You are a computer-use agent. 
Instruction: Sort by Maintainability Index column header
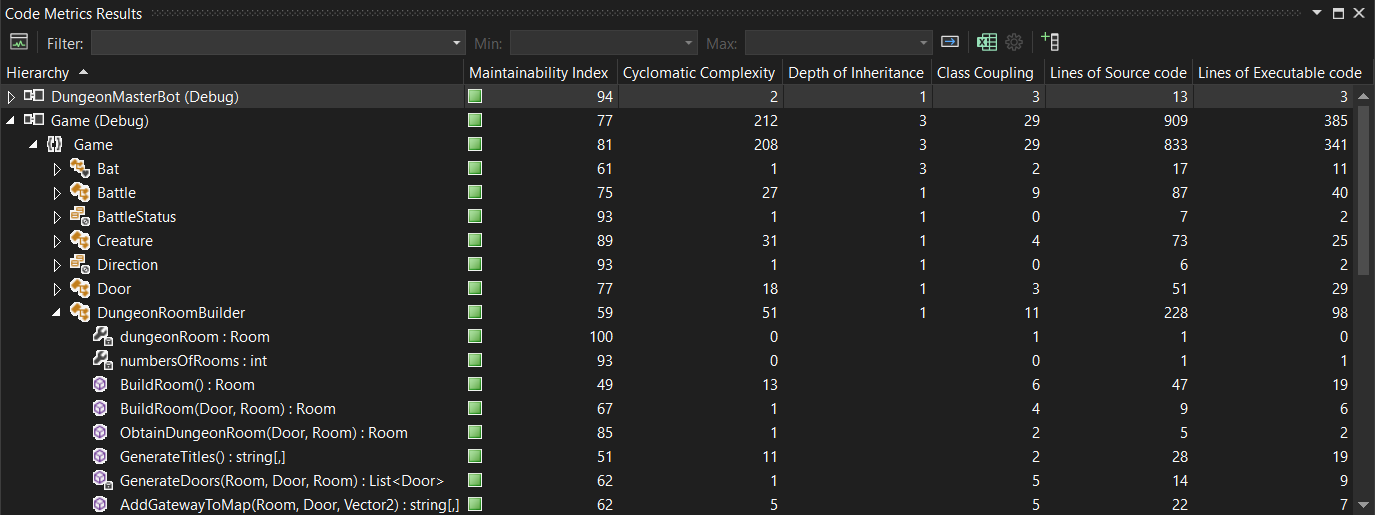(540, 72)
